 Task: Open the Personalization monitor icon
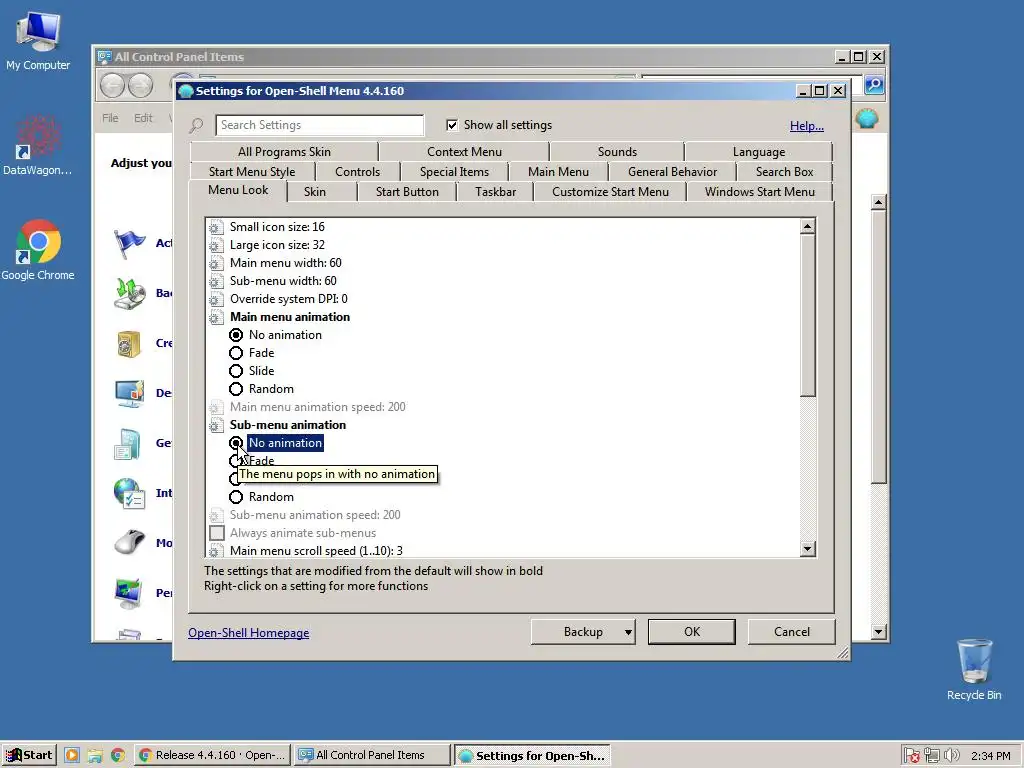(129, 593)
